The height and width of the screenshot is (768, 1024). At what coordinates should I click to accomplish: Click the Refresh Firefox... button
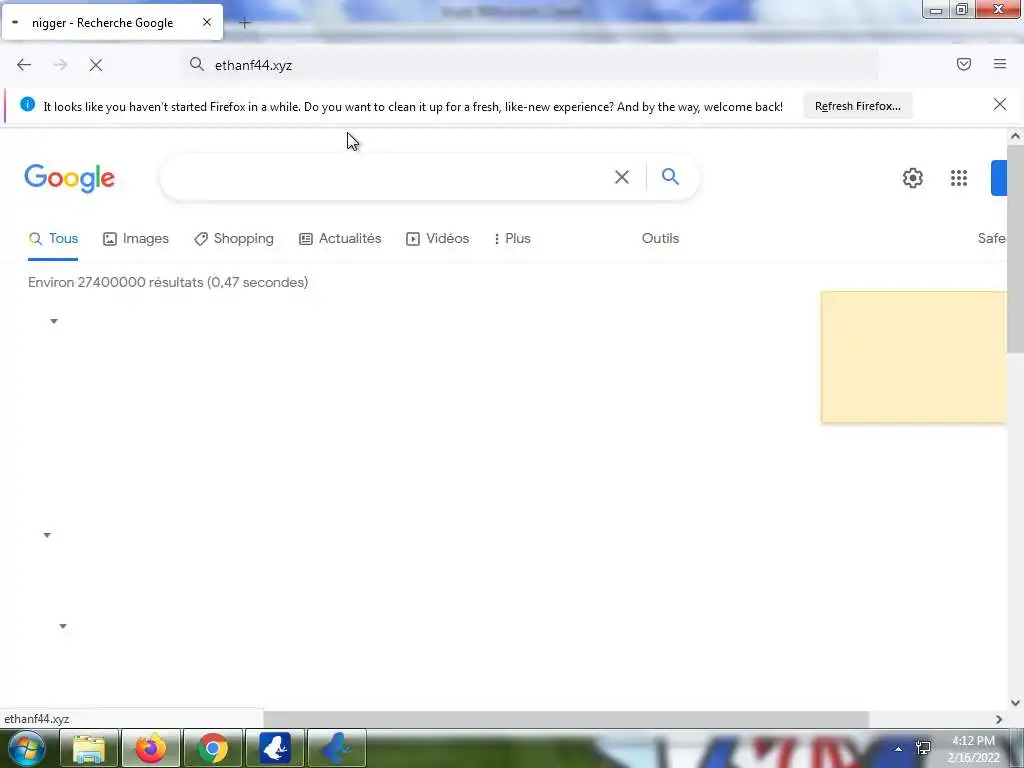click(857, 106)
